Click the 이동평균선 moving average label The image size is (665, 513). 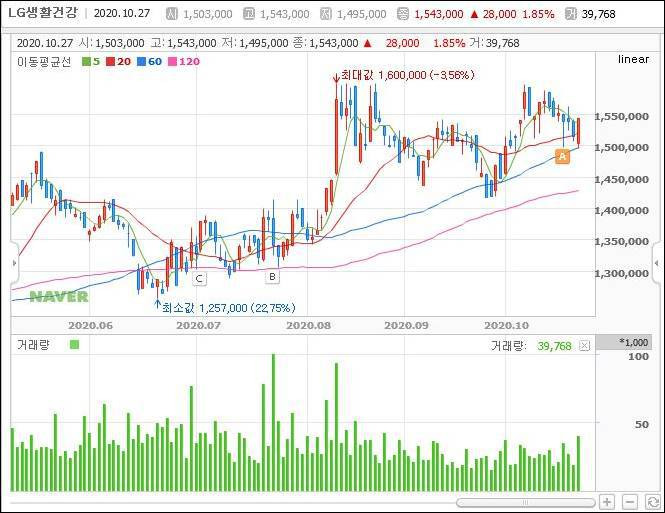(44, 62)
